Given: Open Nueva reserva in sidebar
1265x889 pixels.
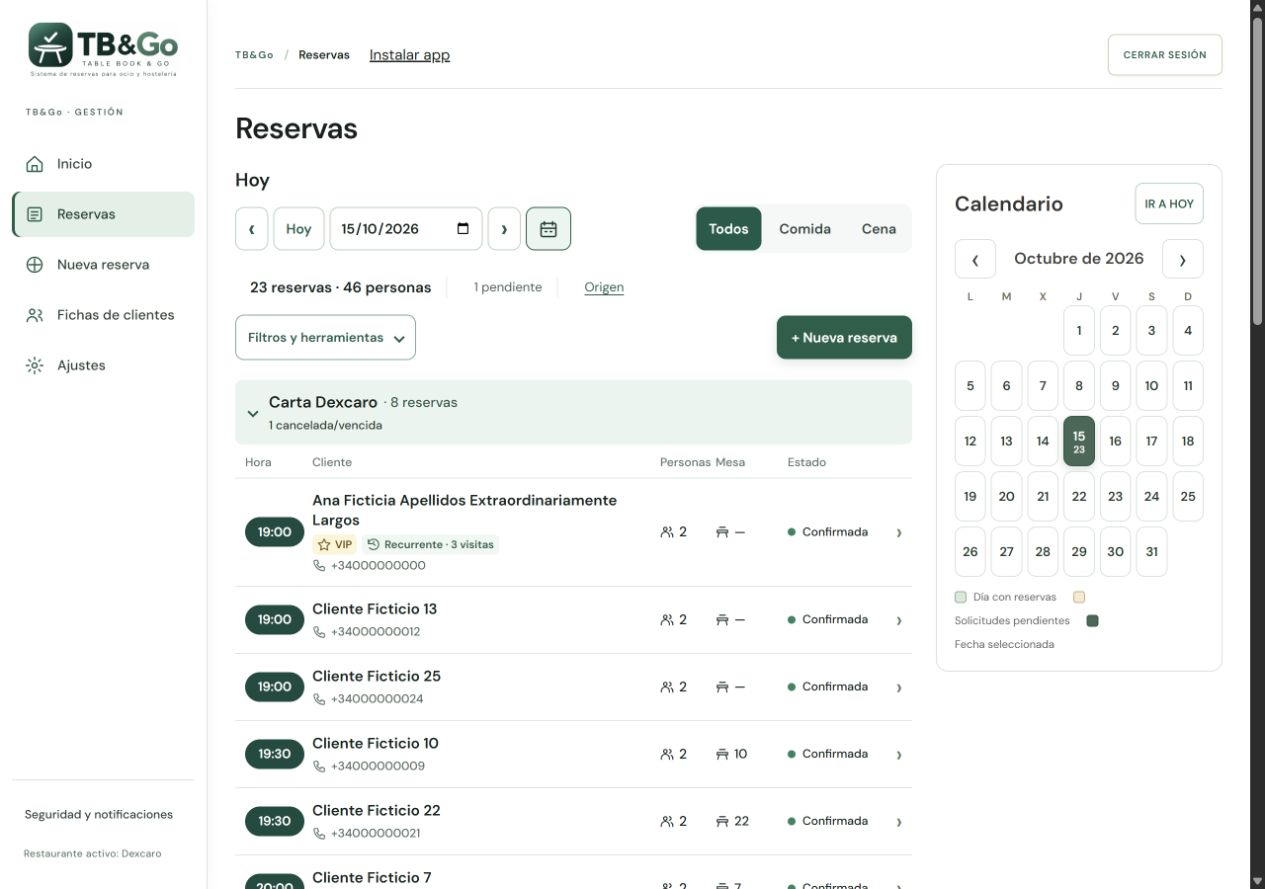Looking at the screenshot, I should coord(103,265).
